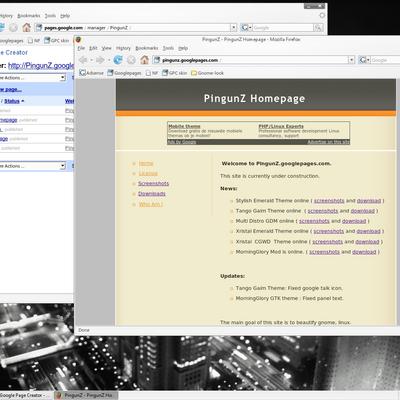Click Screenshots link in site navigation
This screenshot has width=400, height=400.
[x=154, y=184]
